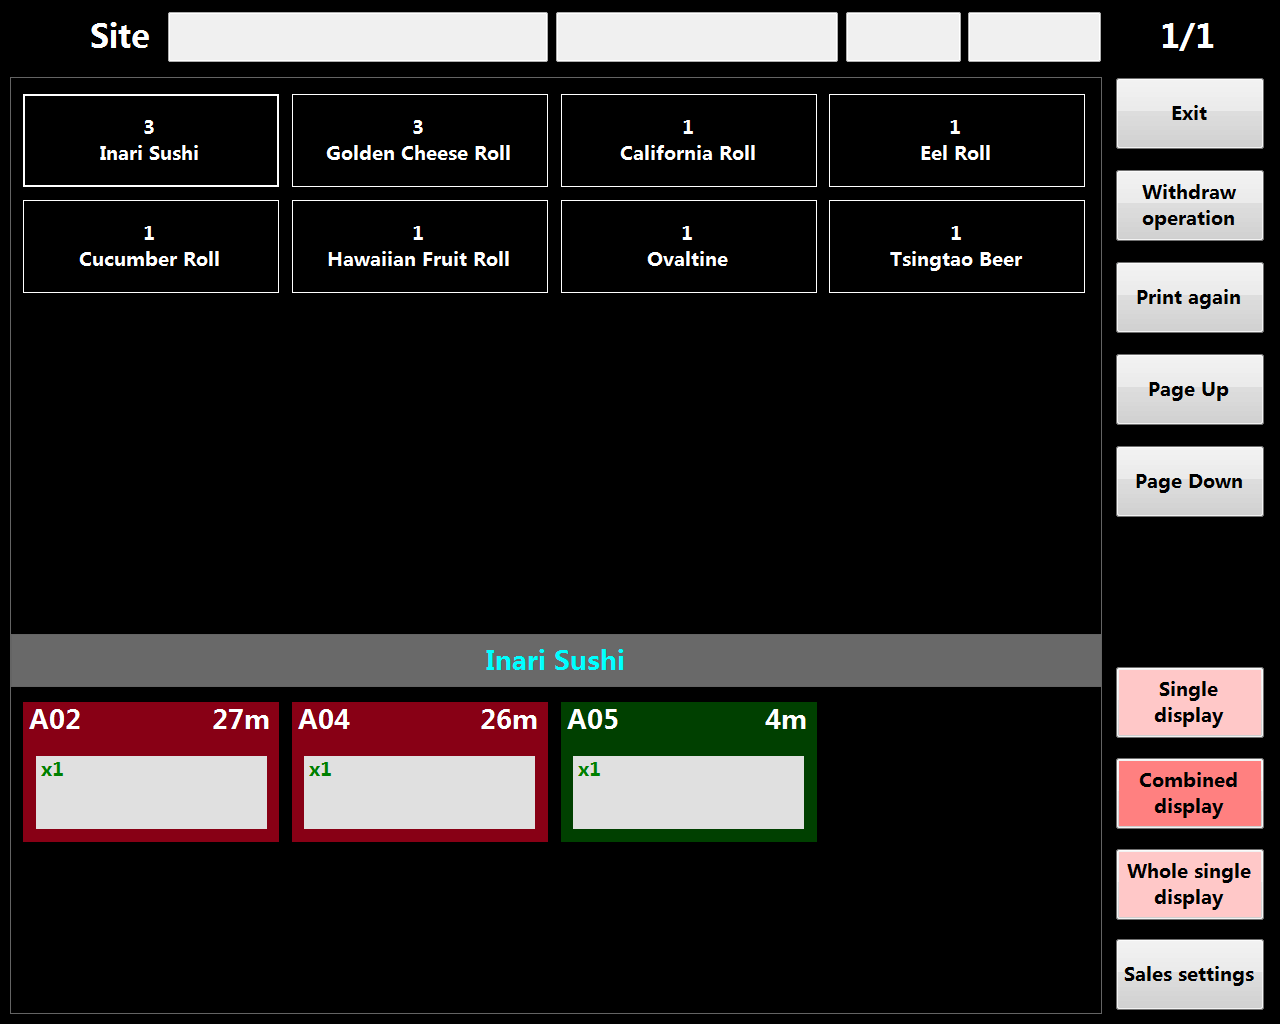1280x1024 pixels.
Task: Open Sales settings
Action: (x=1190, y=974)
